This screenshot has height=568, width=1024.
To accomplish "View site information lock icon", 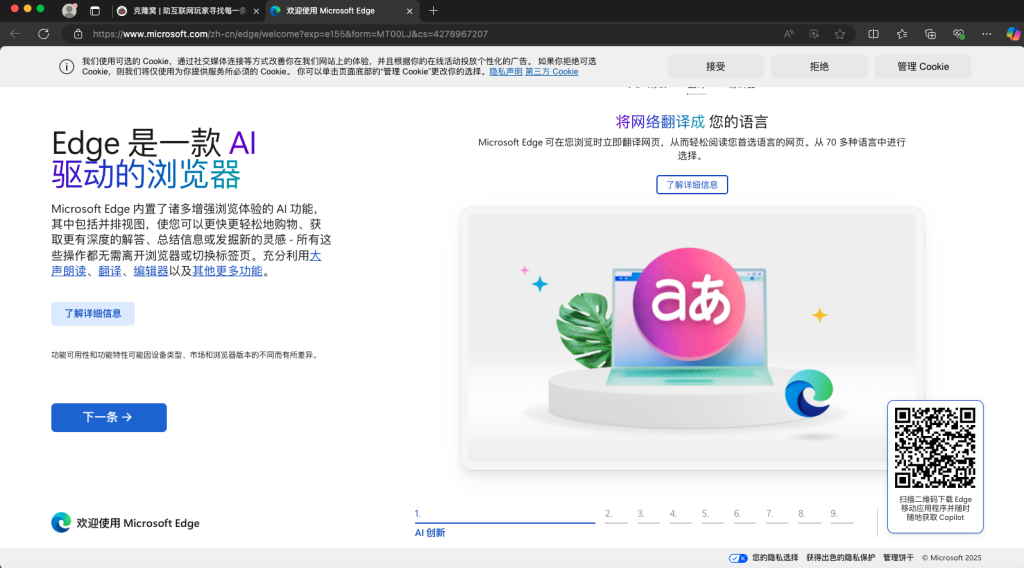I will [x=78, y=34].
